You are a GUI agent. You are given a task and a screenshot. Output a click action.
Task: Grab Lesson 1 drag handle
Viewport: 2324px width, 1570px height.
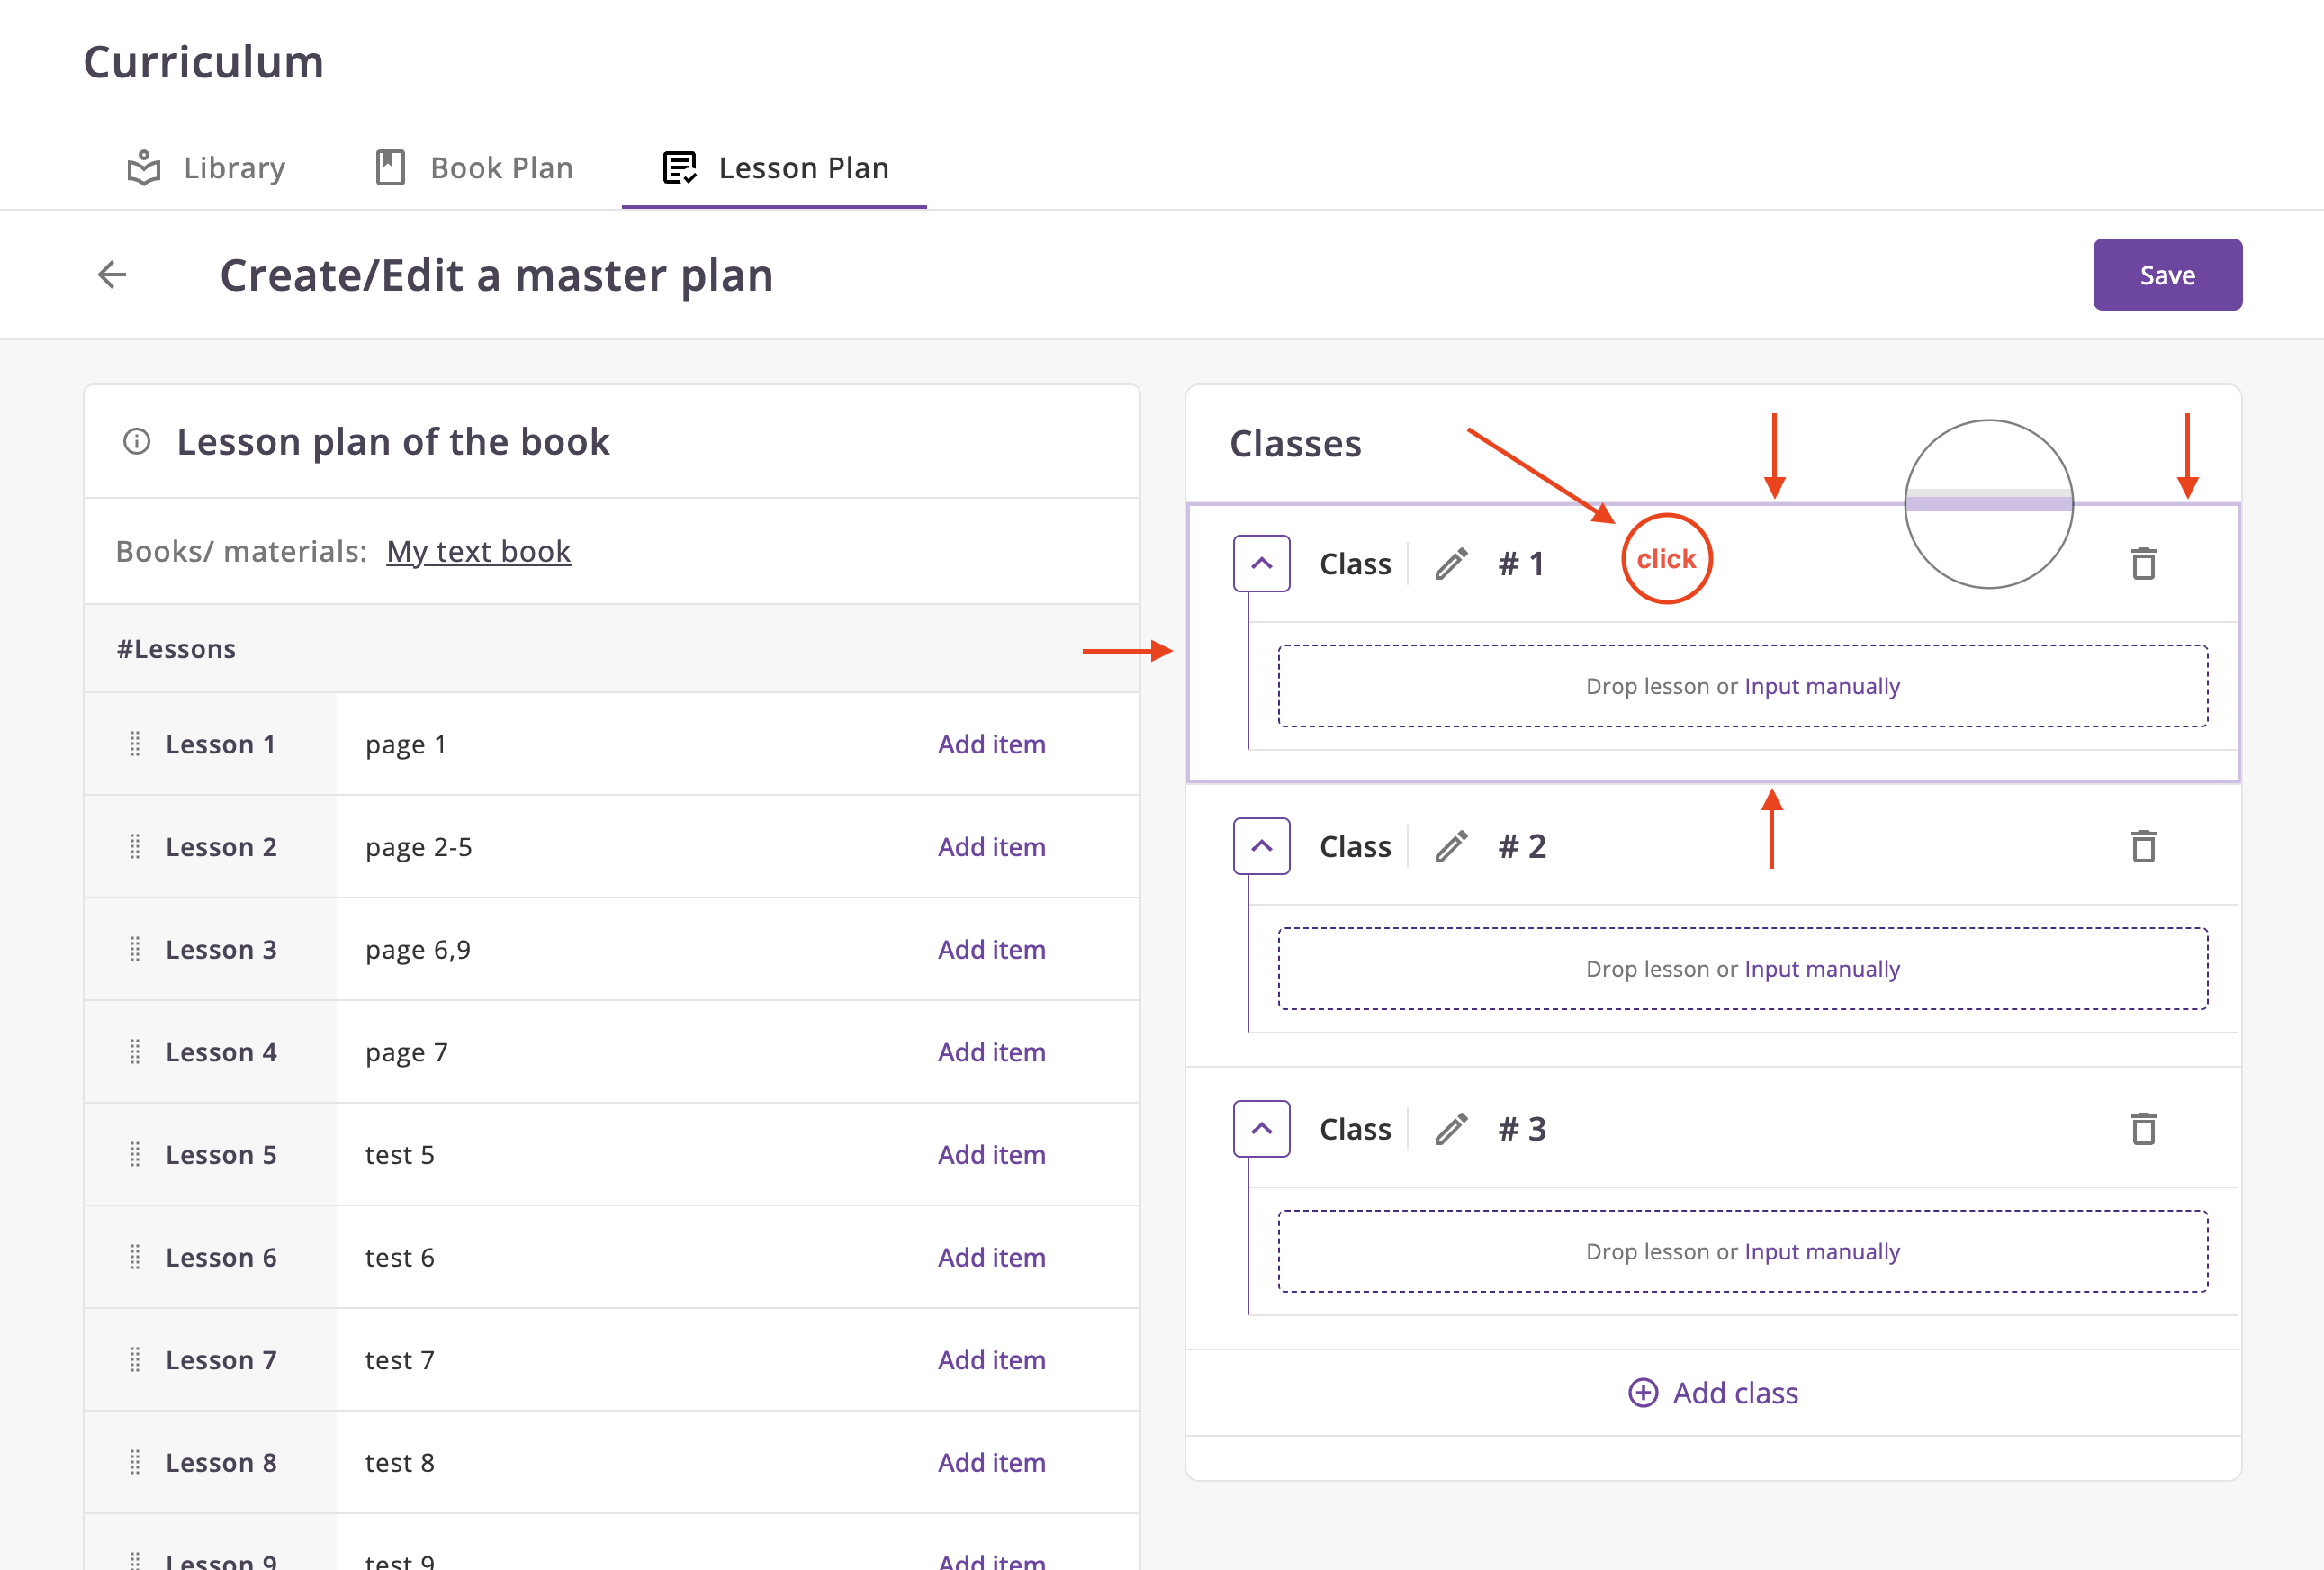135,744
